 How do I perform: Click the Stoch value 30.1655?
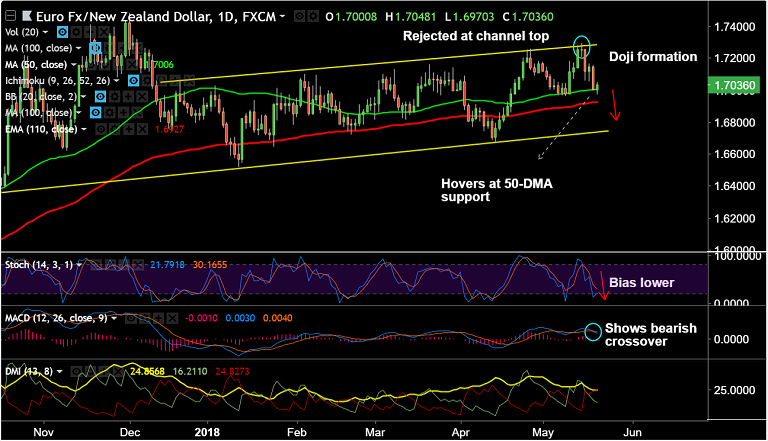pyautogui.click(x=210, y=265)
